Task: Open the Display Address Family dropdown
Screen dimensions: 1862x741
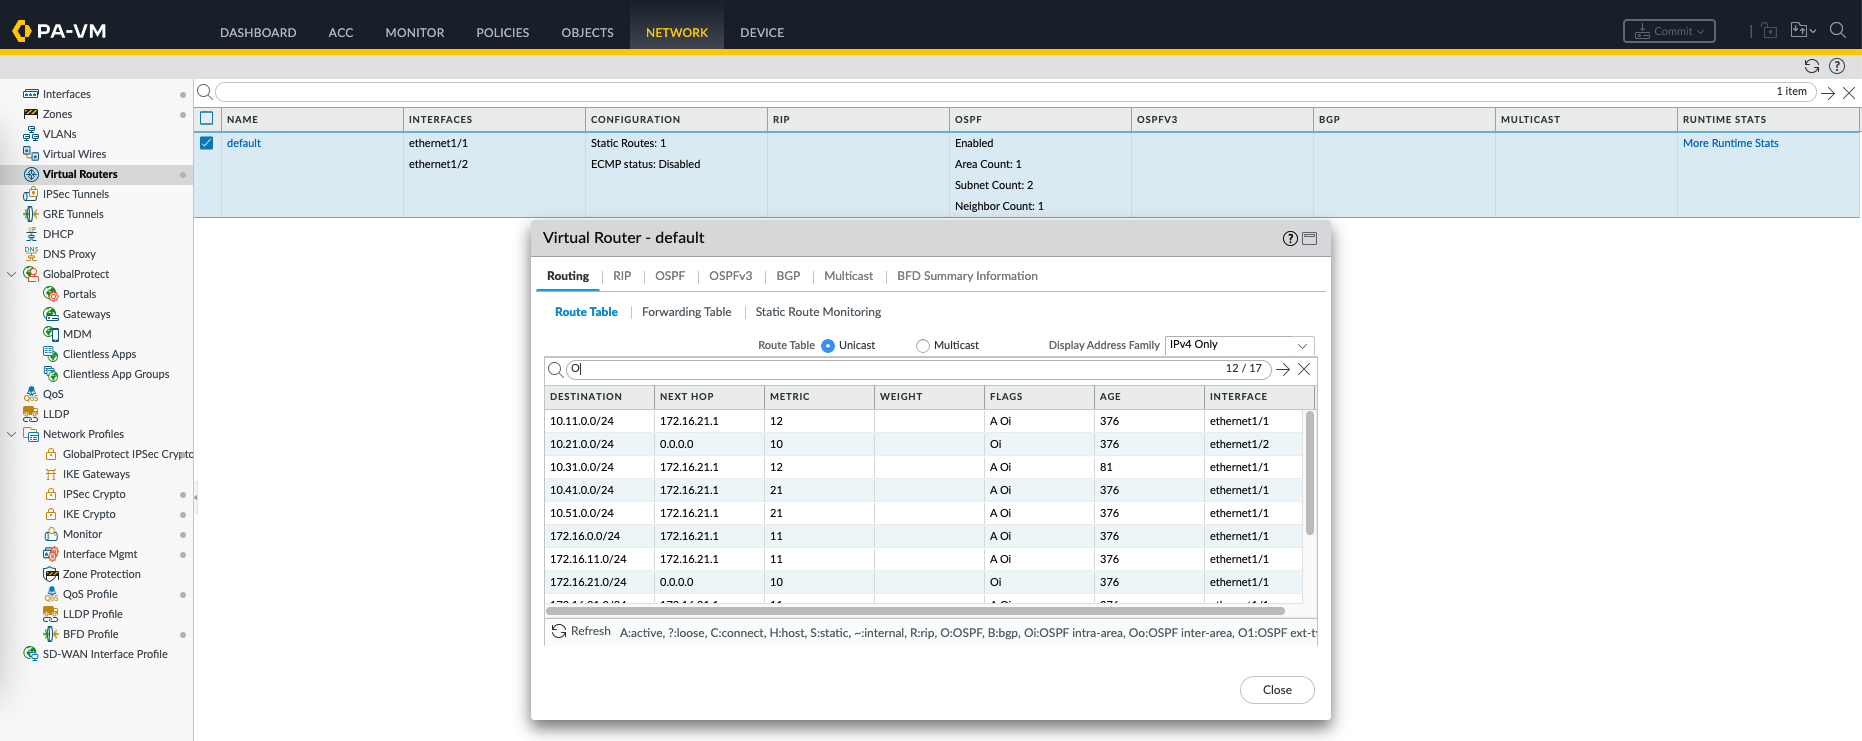Action: coord(1239,345)
